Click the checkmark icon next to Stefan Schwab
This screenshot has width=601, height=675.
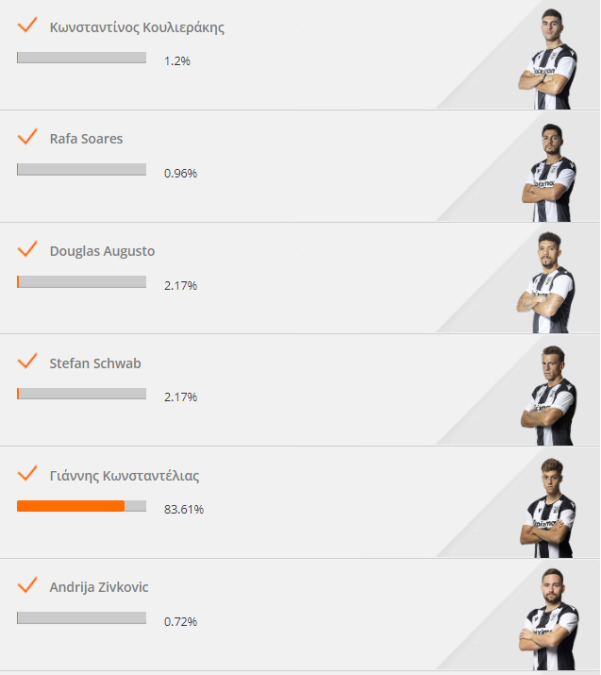[x=27, y=361]
